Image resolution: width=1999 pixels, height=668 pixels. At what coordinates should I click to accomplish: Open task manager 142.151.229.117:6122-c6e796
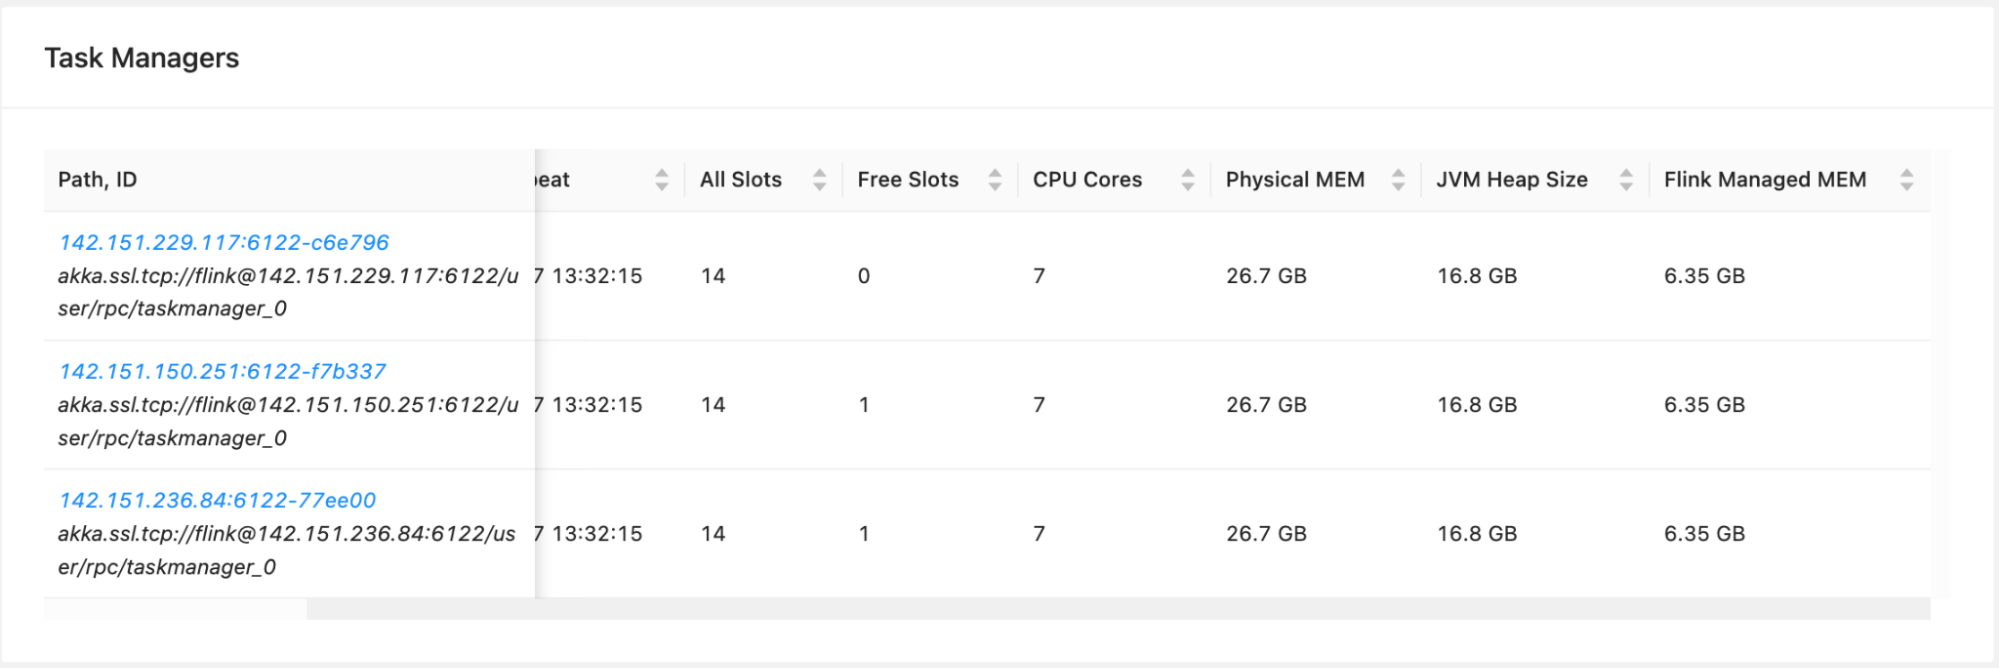pyautogui.click(x=224, y=242)
